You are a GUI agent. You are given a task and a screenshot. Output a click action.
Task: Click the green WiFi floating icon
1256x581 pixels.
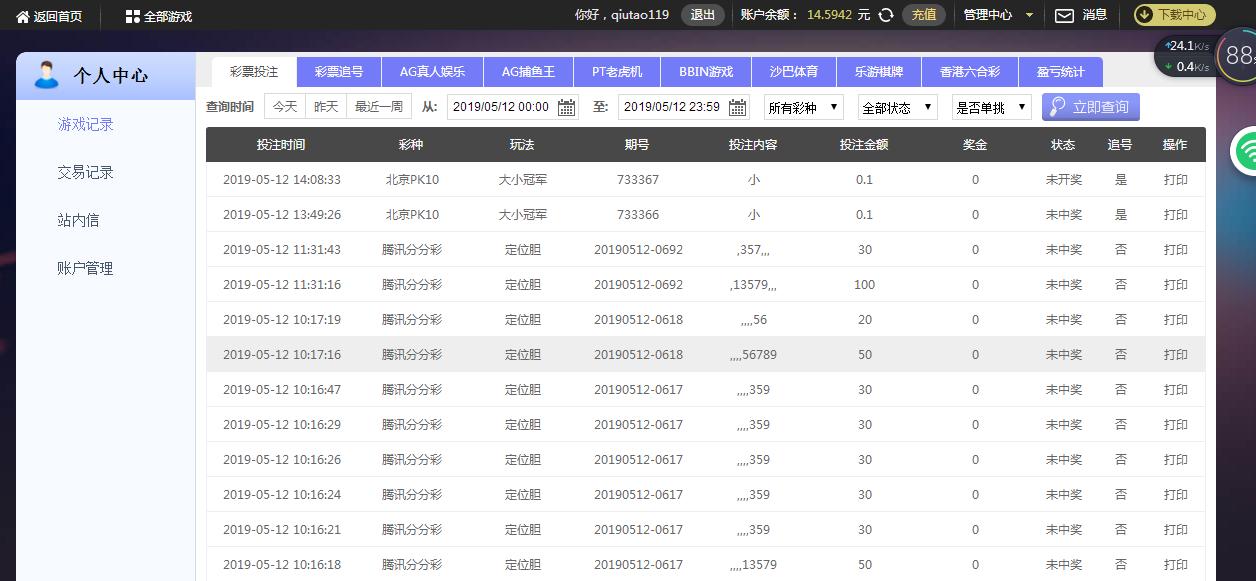click(x=1245, y=151)
